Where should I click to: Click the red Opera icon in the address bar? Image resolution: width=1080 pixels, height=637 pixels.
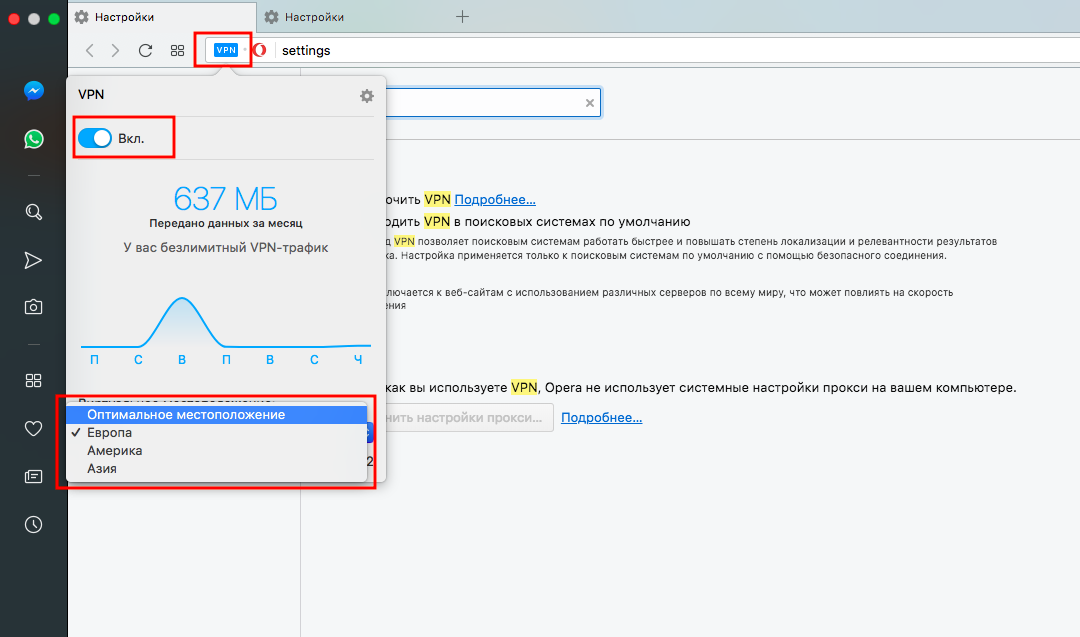click(x=260, y=50)
